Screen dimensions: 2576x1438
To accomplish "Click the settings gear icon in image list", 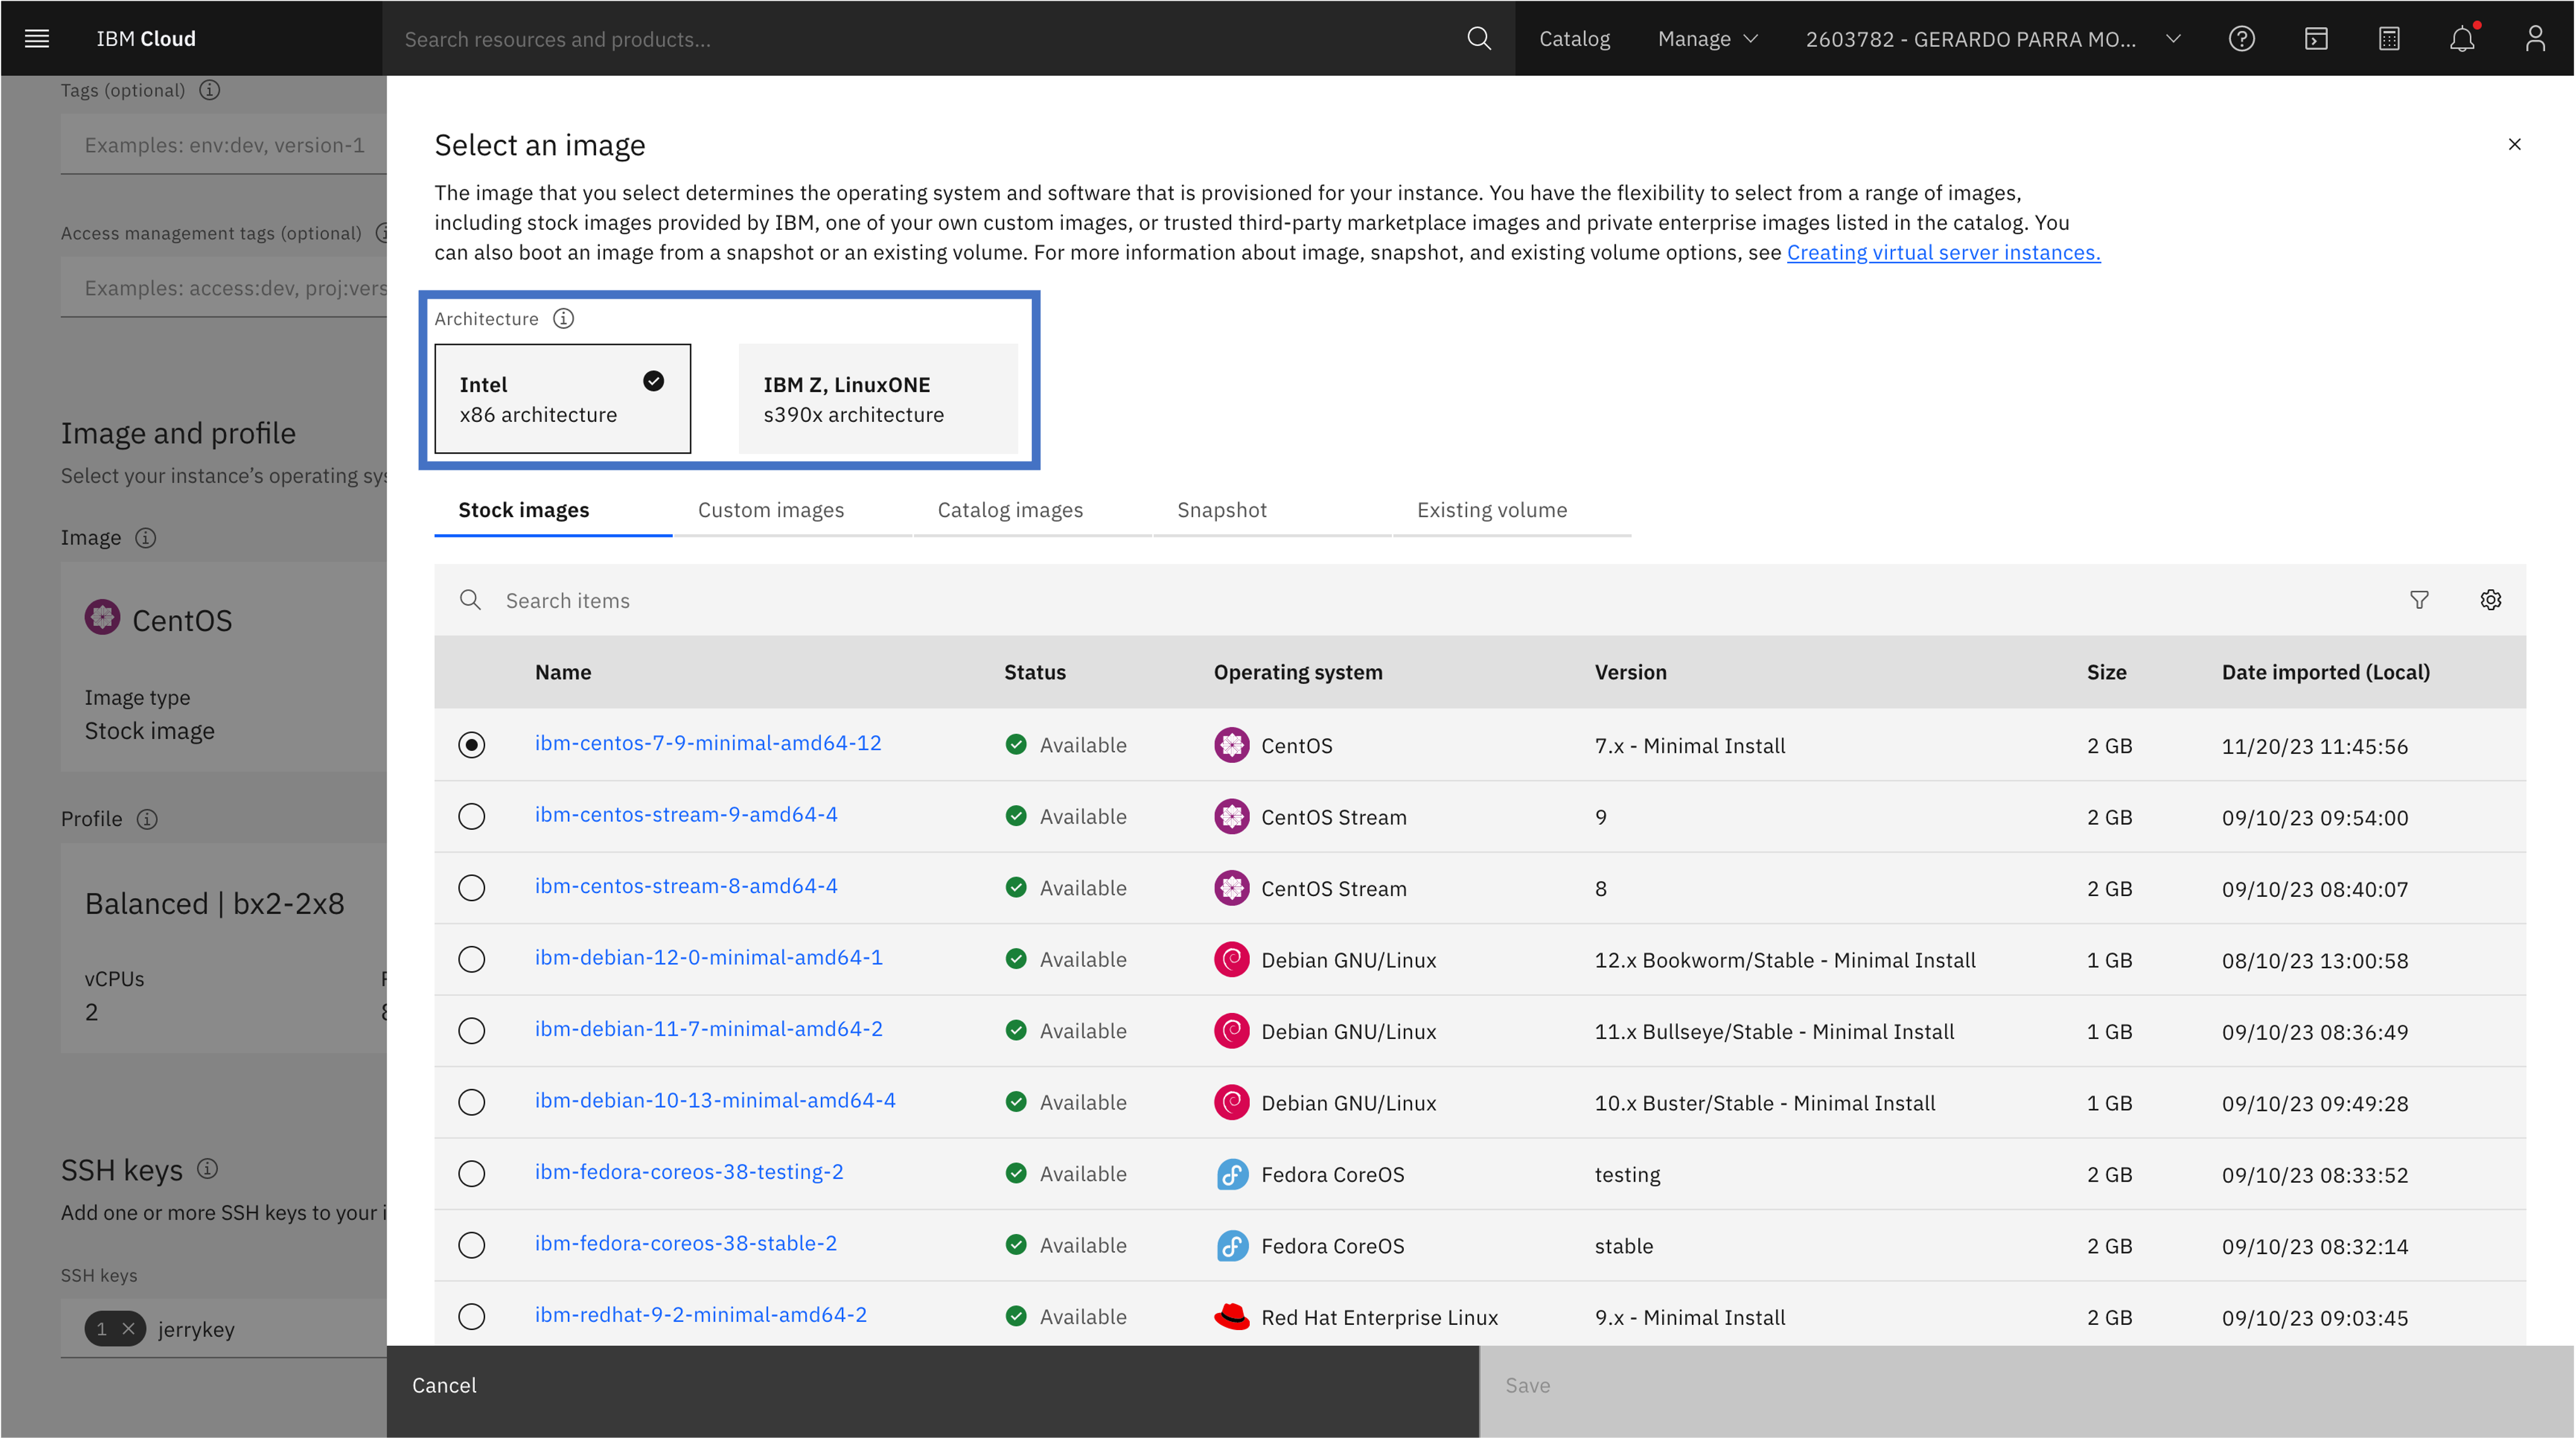I will 2491,599.
